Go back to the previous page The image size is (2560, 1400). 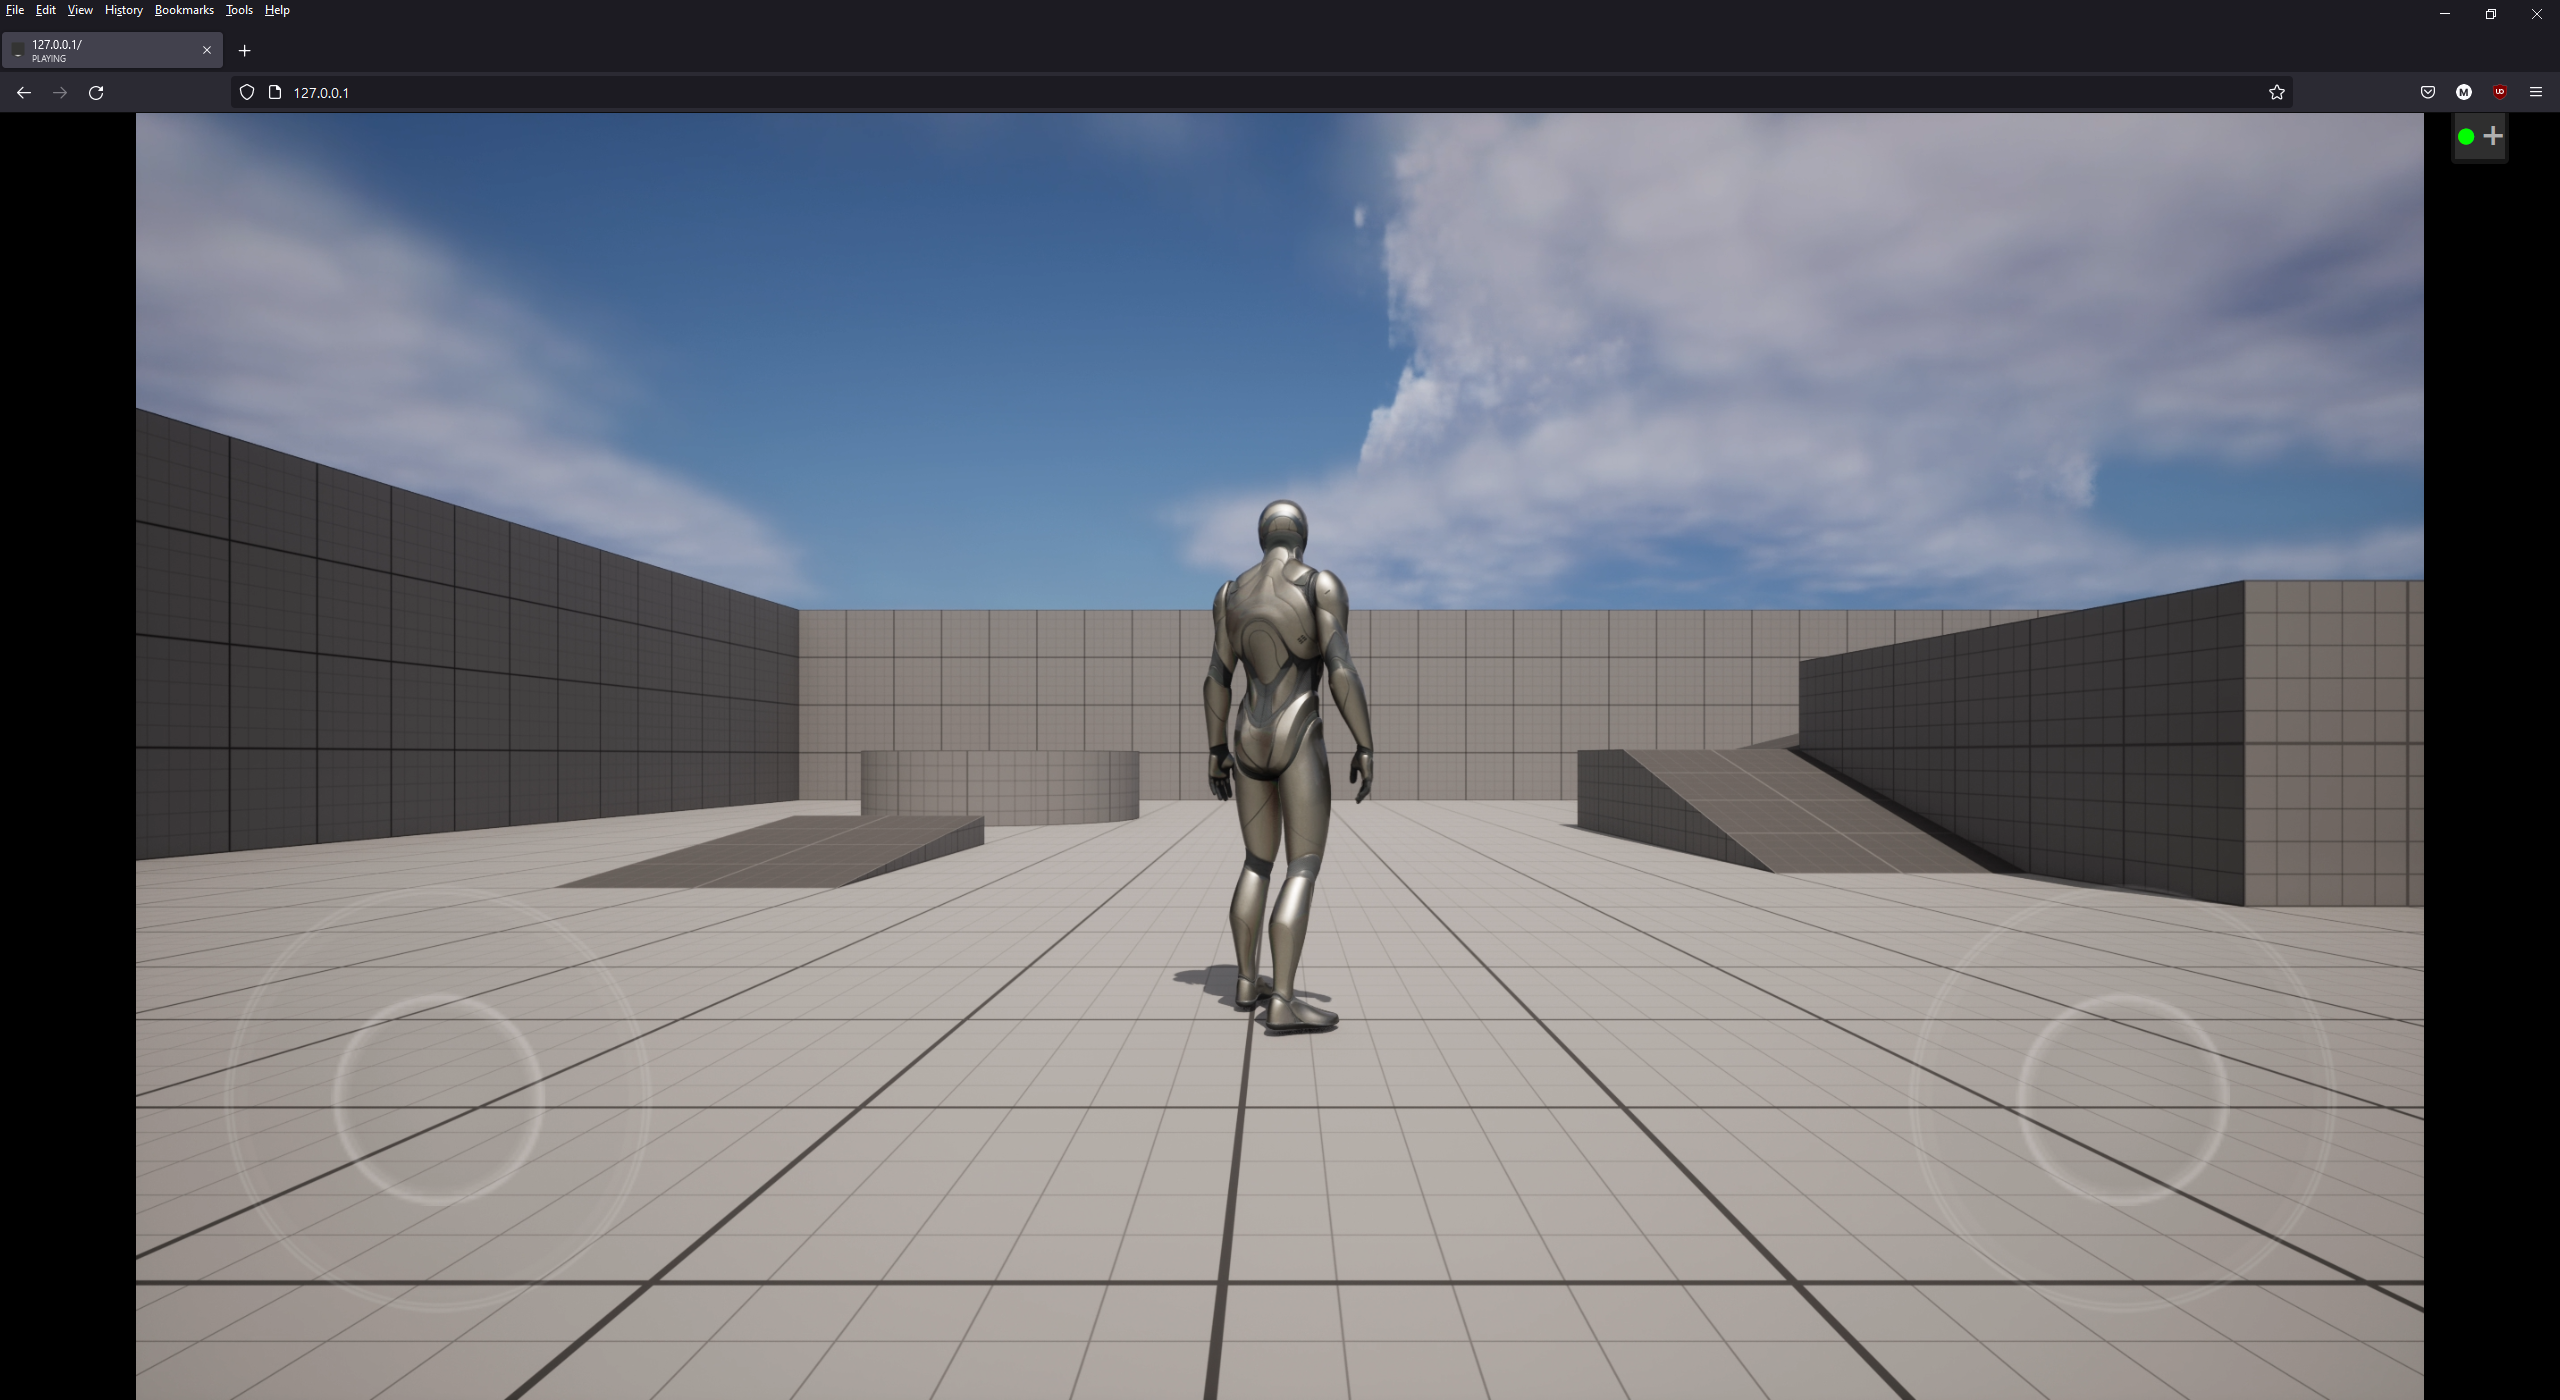[24, 92]
